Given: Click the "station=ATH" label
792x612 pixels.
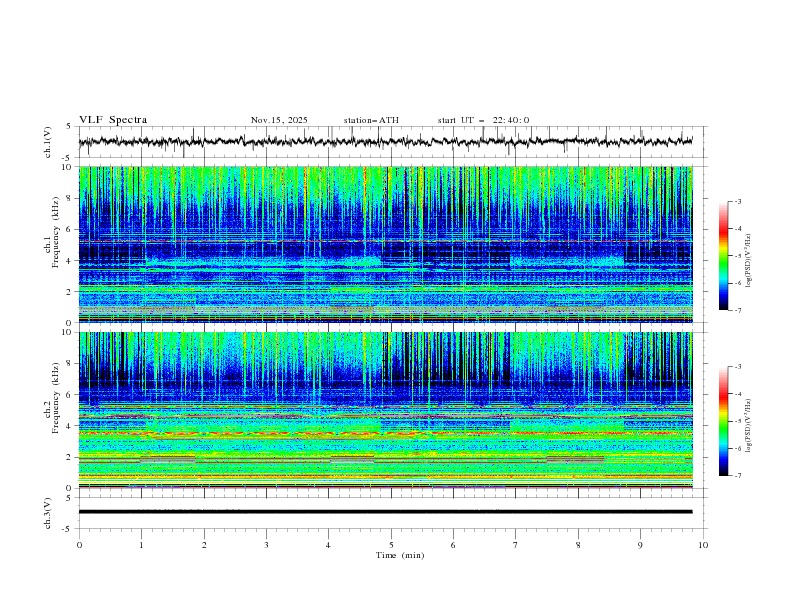Looking at the screenshot, I should tap(371, 120).
